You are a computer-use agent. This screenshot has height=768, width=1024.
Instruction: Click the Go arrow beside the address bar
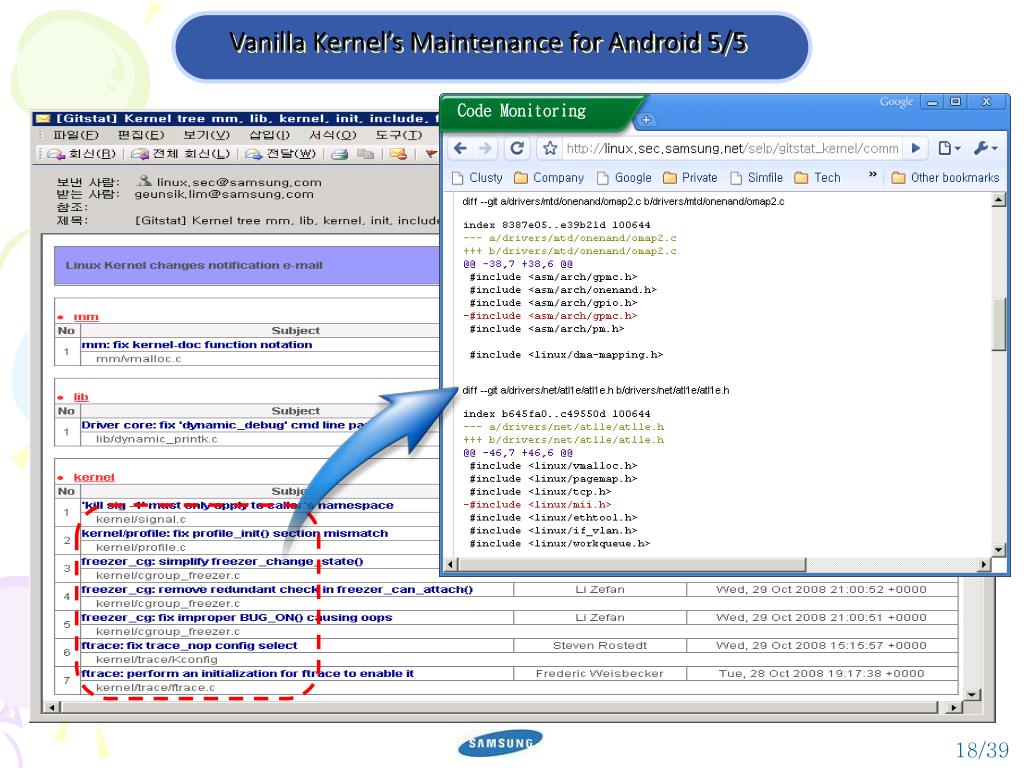pos(916,148)
